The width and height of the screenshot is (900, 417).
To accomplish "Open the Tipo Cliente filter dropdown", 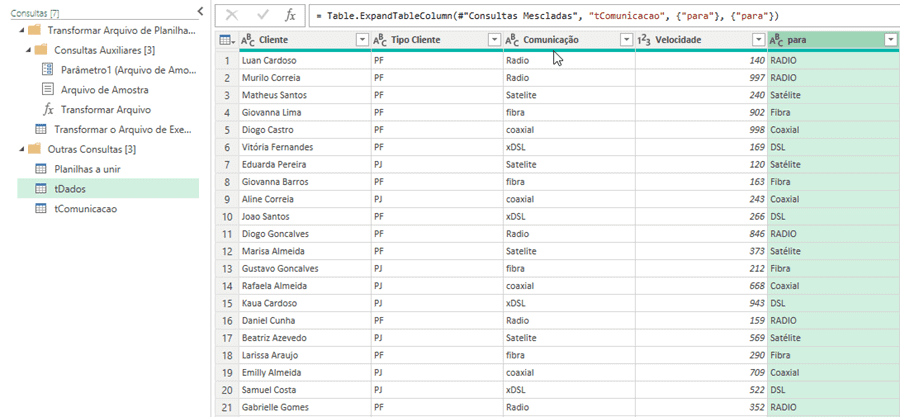I will [493, 40].
